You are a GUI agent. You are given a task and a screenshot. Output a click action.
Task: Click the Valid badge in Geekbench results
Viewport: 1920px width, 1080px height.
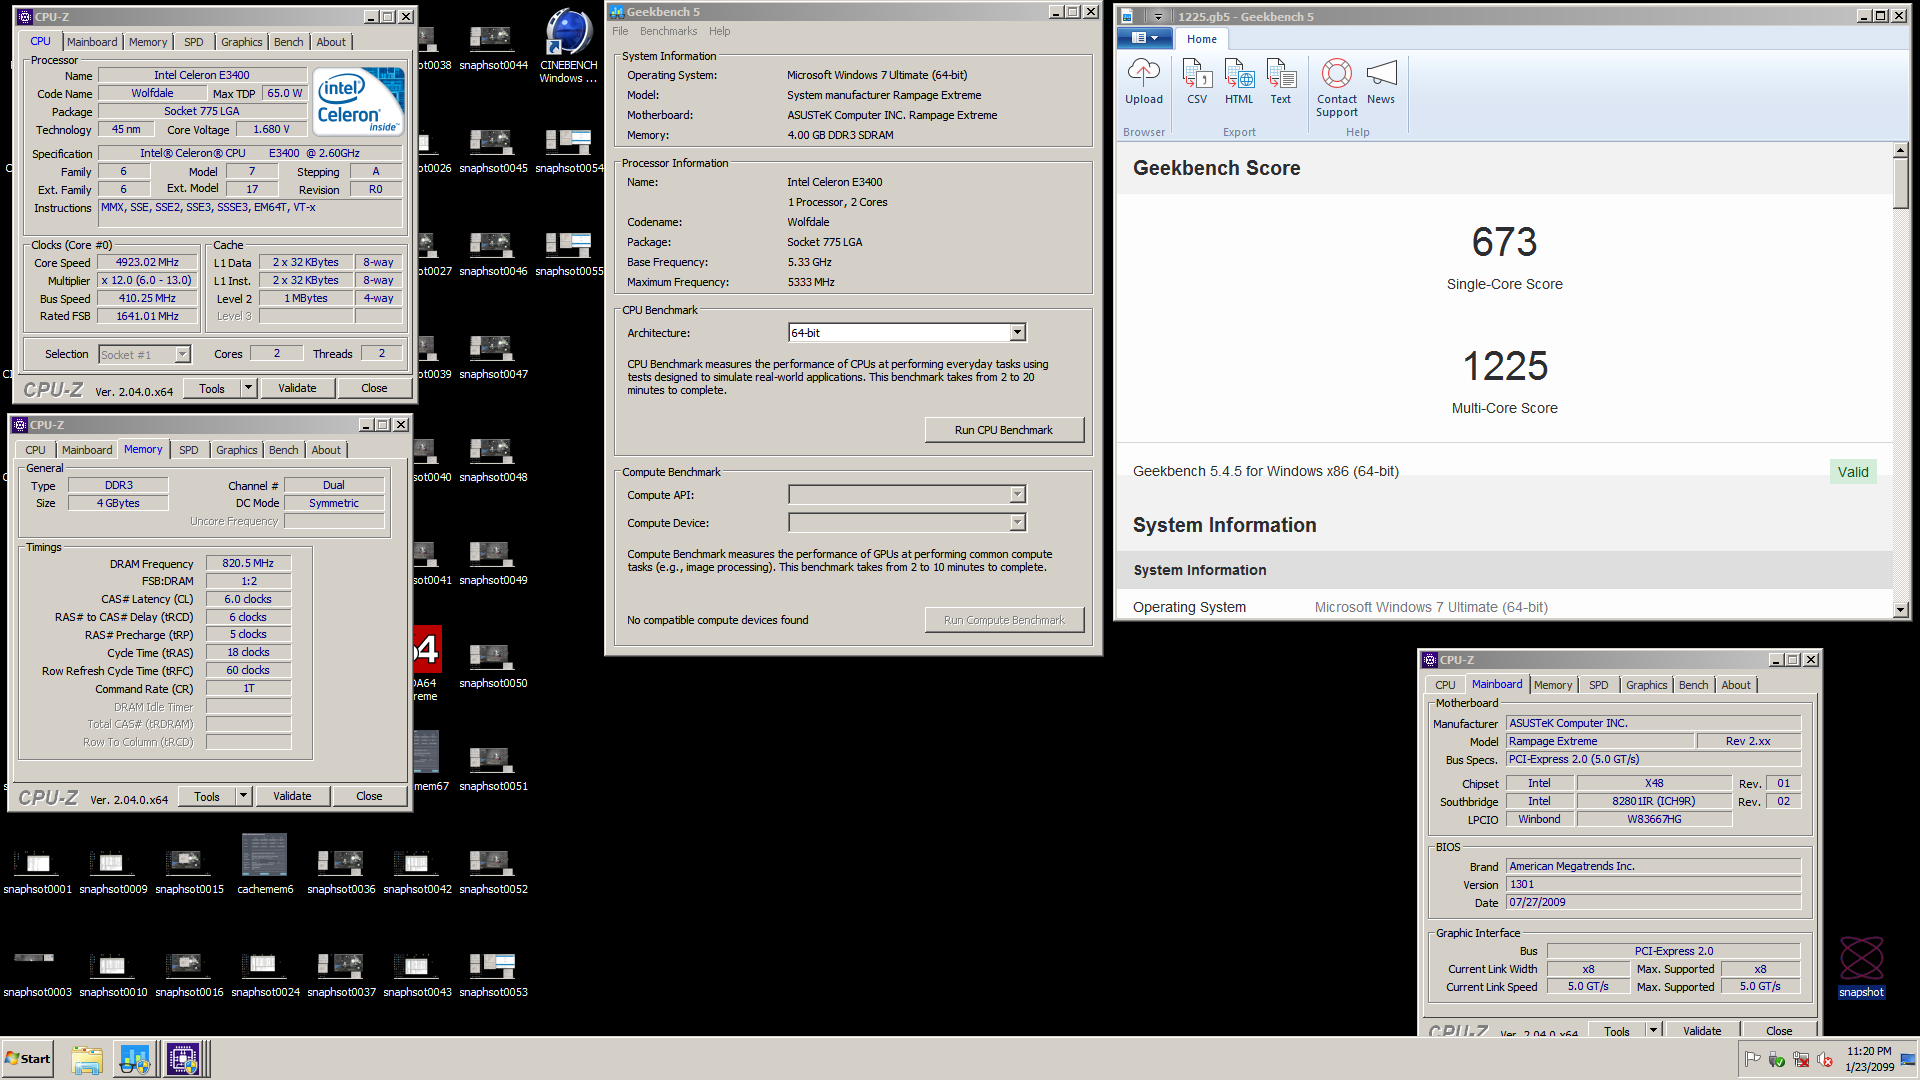pos(1853,472)
